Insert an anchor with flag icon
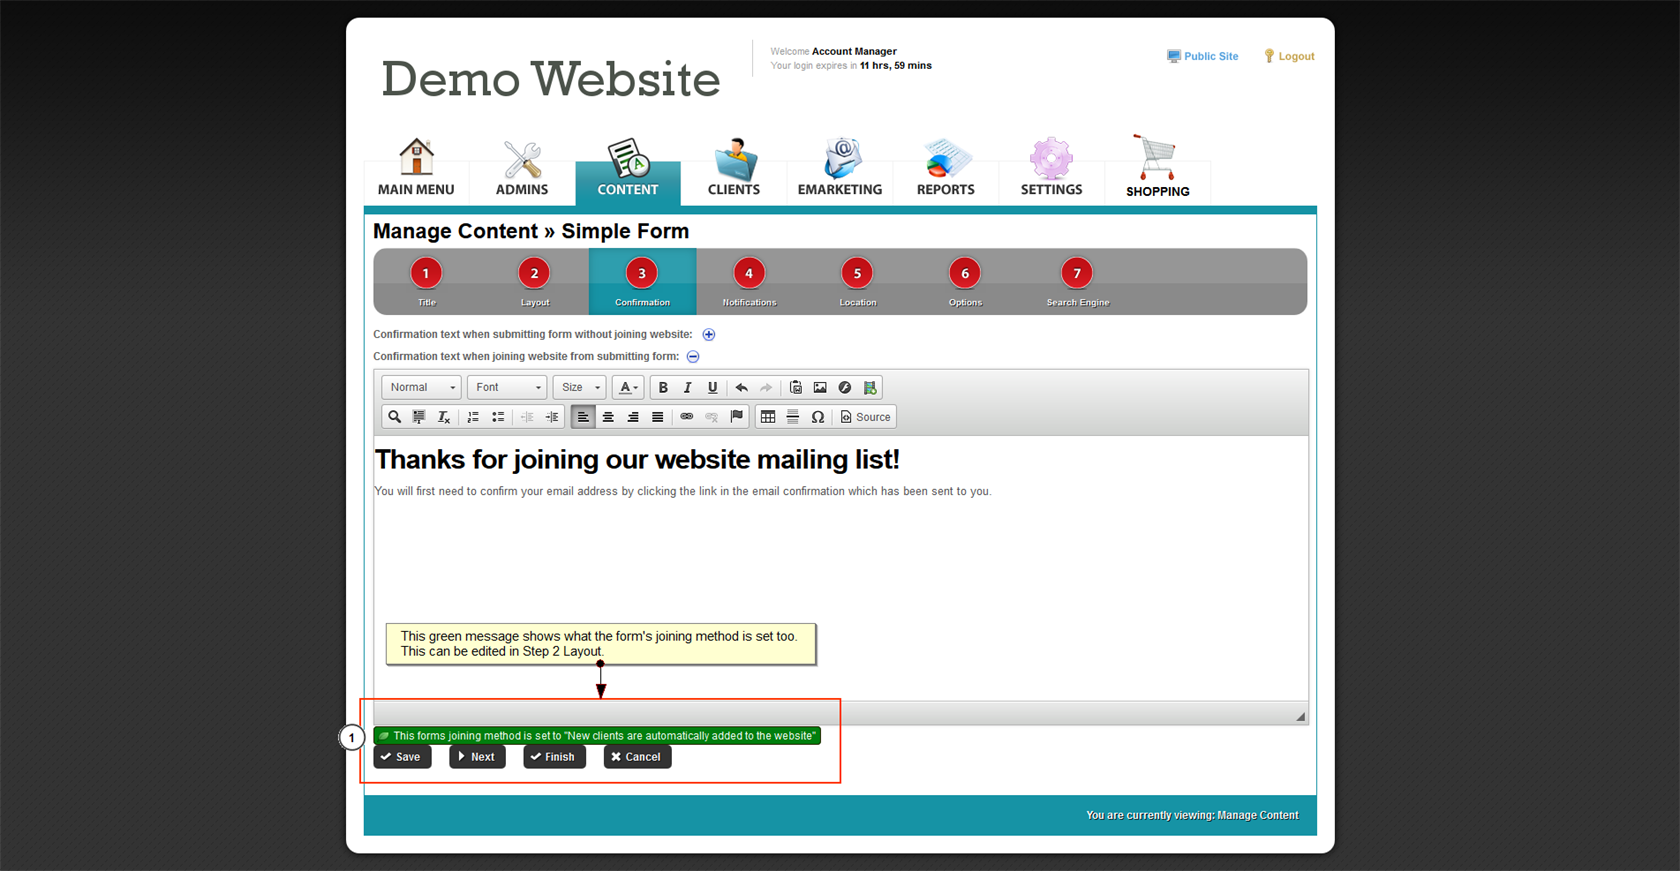Viewport: 1680px width, 871px height. tap(737, 417)
